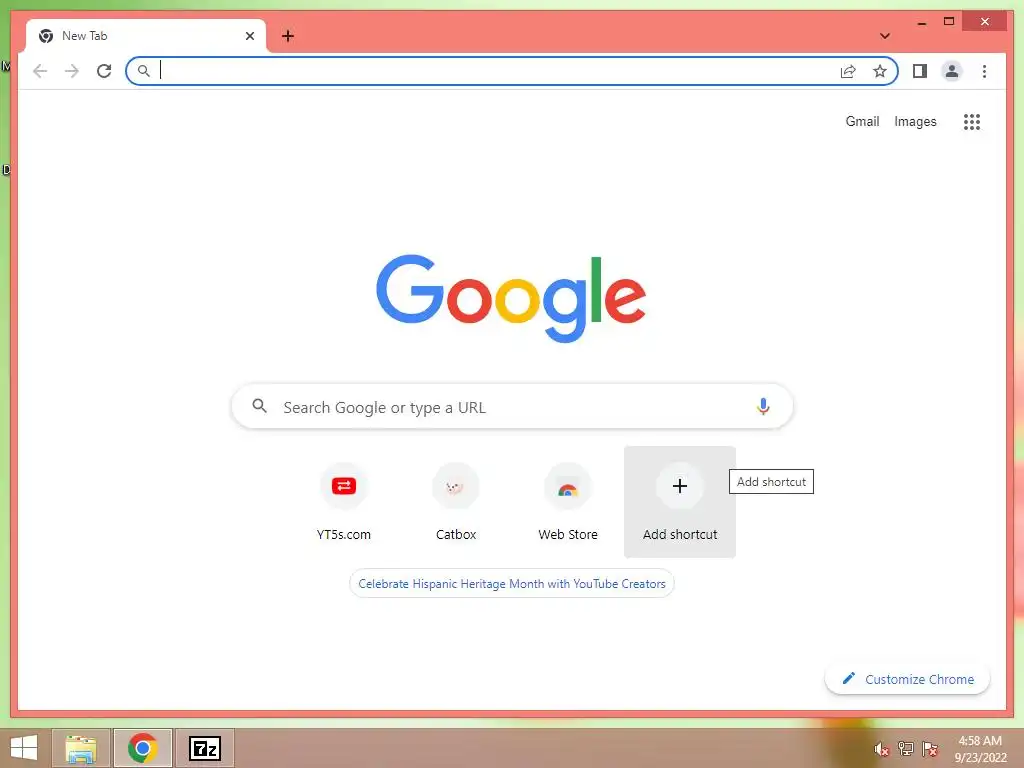Open File Explorer from the taskbar
The width and height of the screenshot is (1024, 768).
(x=81, y=748)
